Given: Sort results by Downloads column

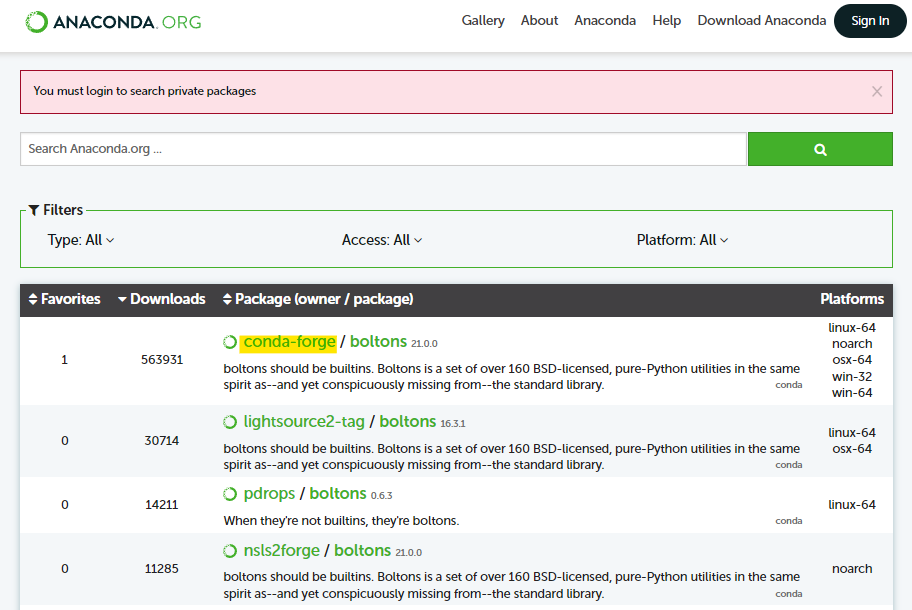Looking at the screenshot, I should pyautogui.click(x=162, y=299).
